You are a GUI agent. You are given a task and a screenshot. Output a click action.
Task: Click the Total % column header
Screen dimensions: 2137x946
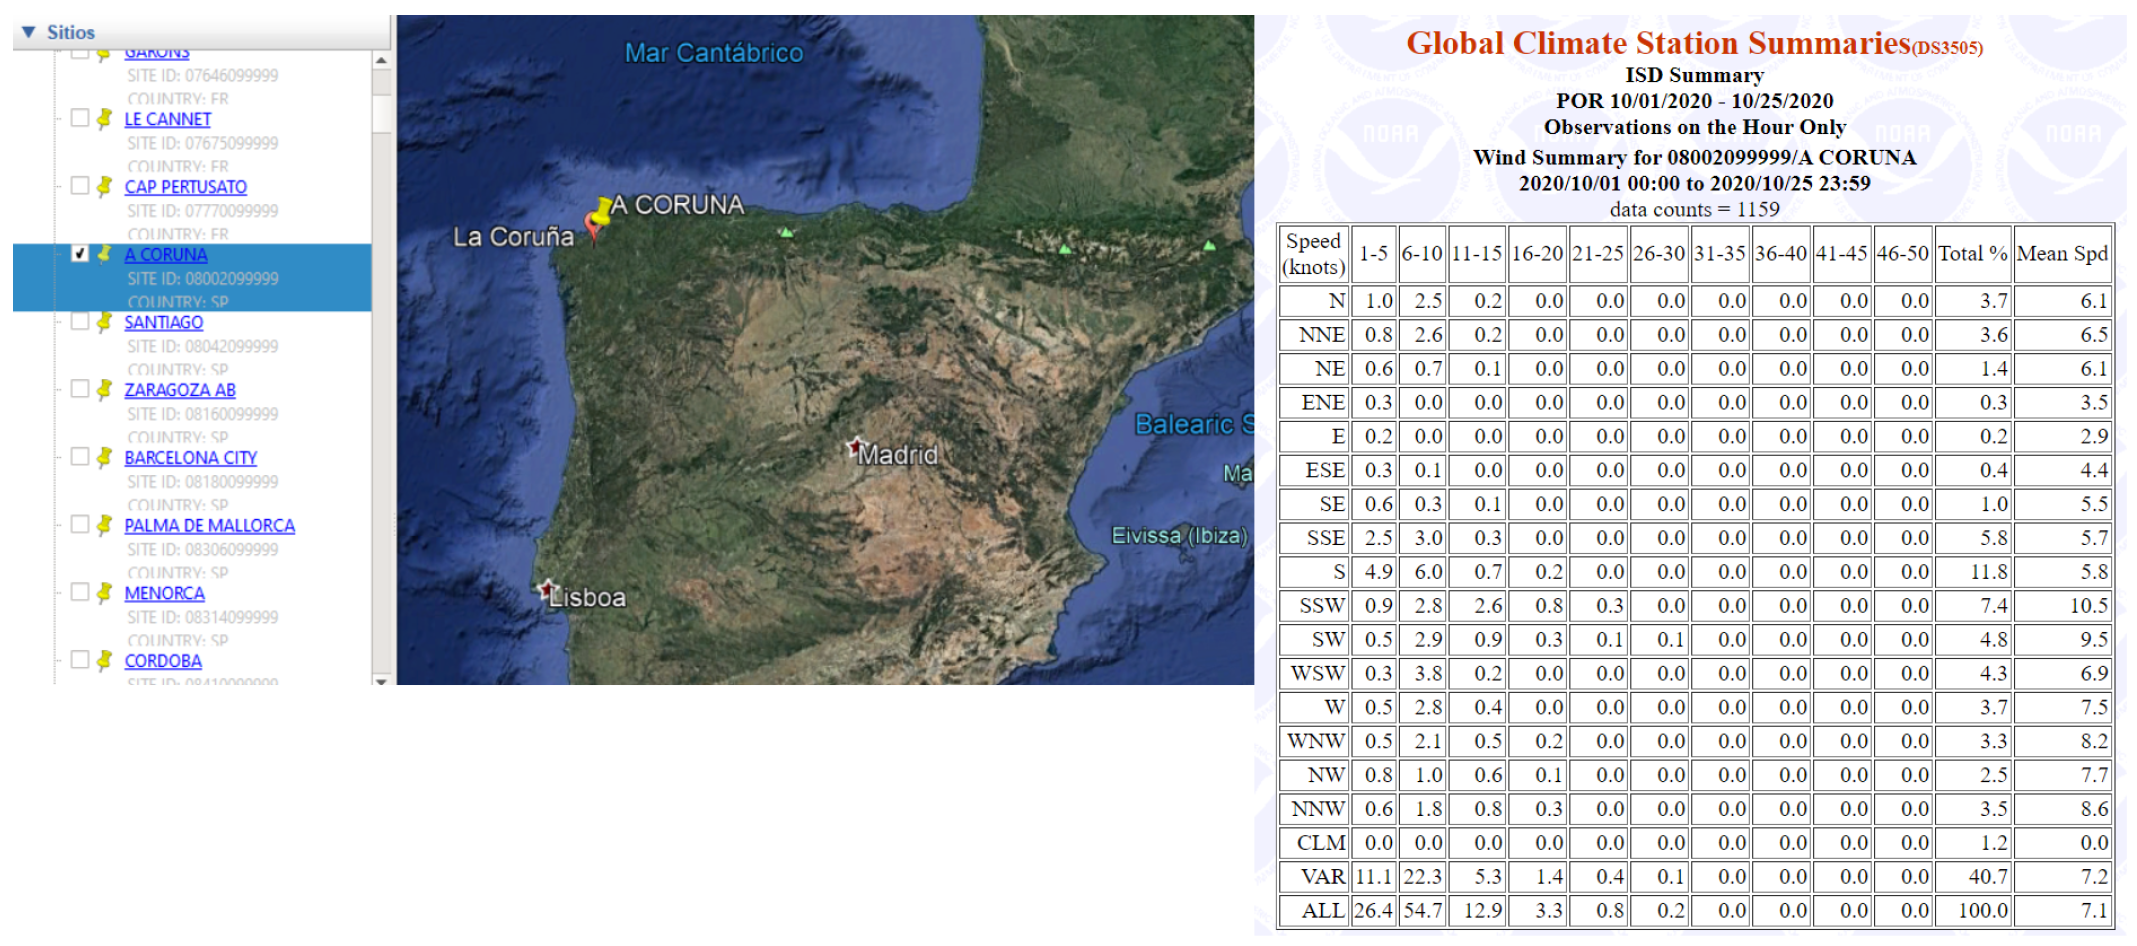coord(1972,254)
